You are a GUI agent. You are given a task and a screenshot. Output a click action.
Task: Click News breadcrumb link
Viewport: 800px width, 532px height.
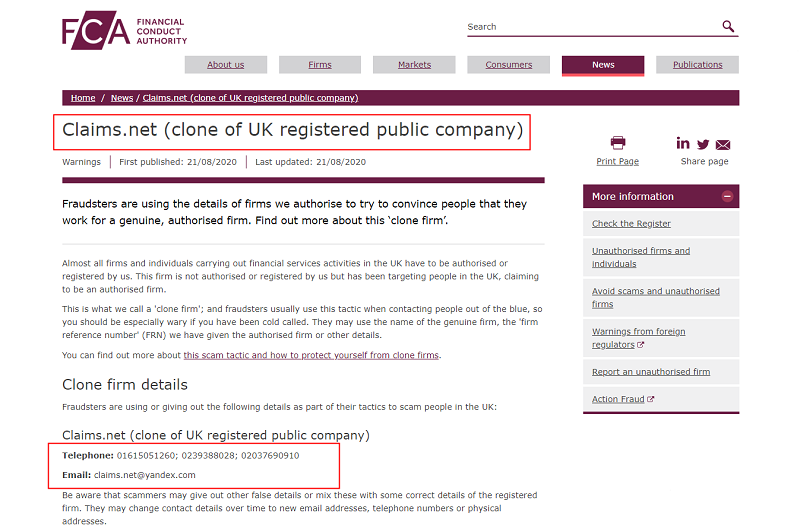point(122,98)
